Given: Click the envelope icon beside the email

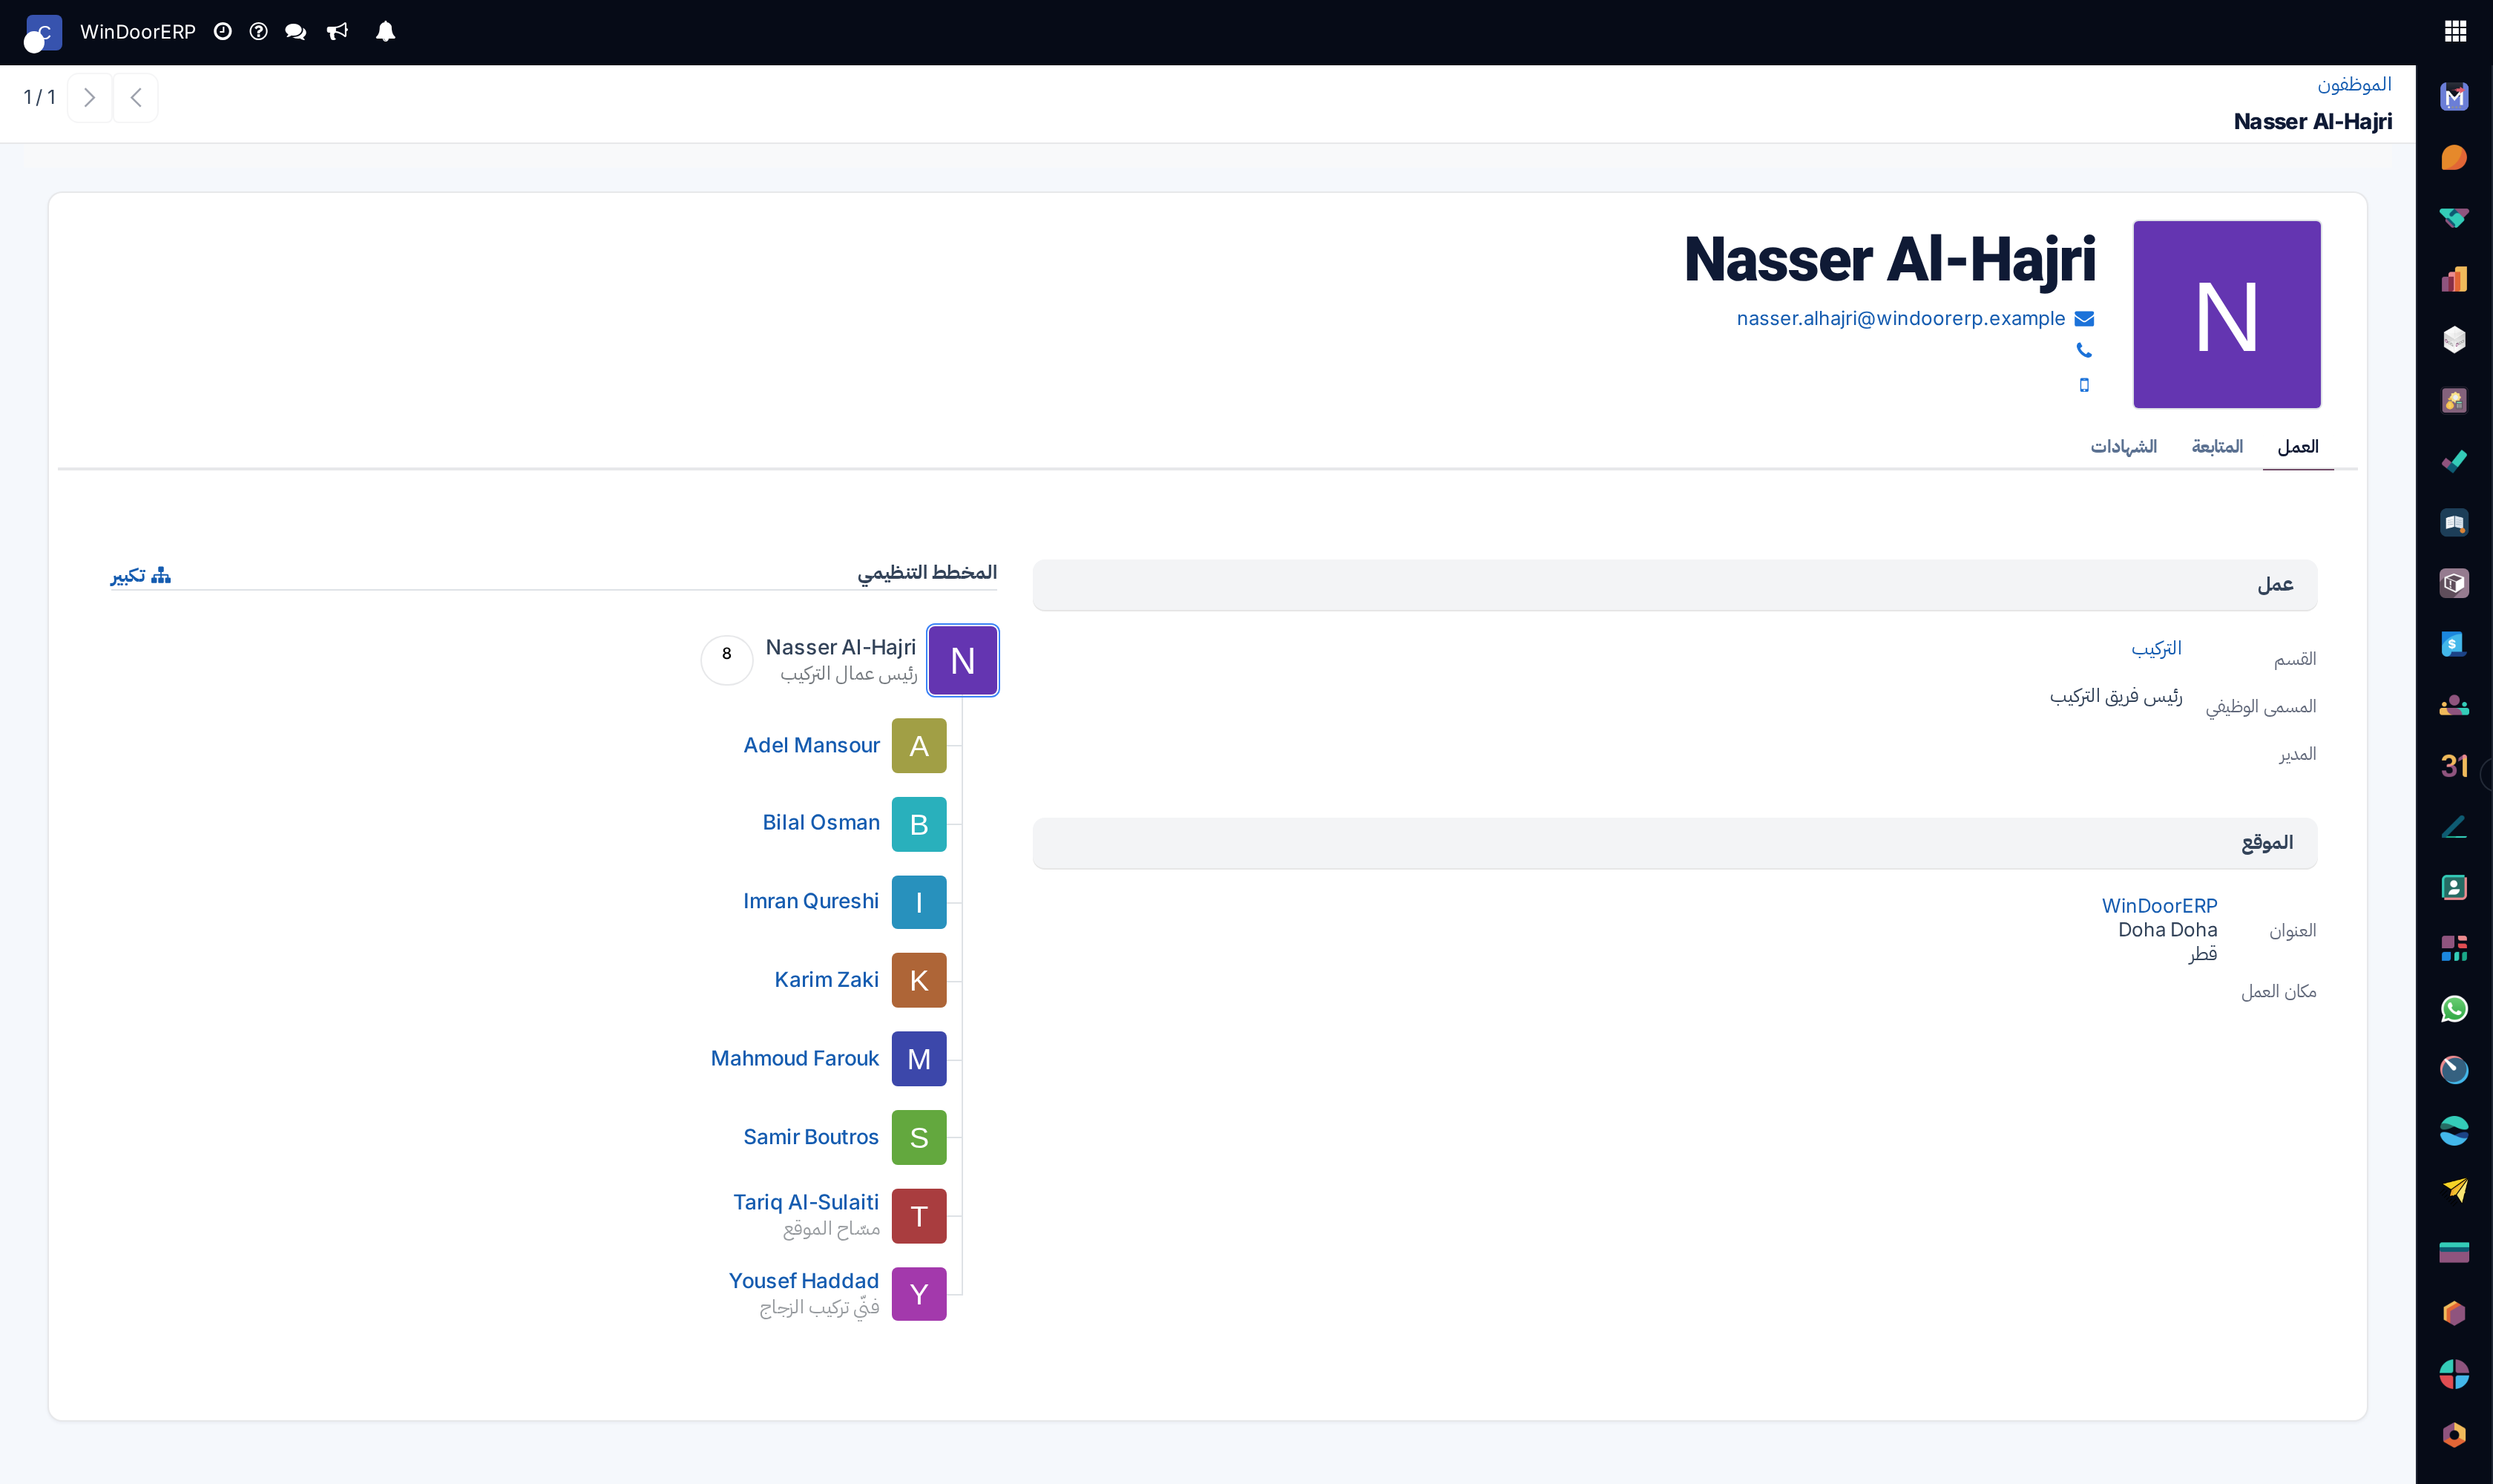Looking at the screenshot, I should [x=2084, y=319].
